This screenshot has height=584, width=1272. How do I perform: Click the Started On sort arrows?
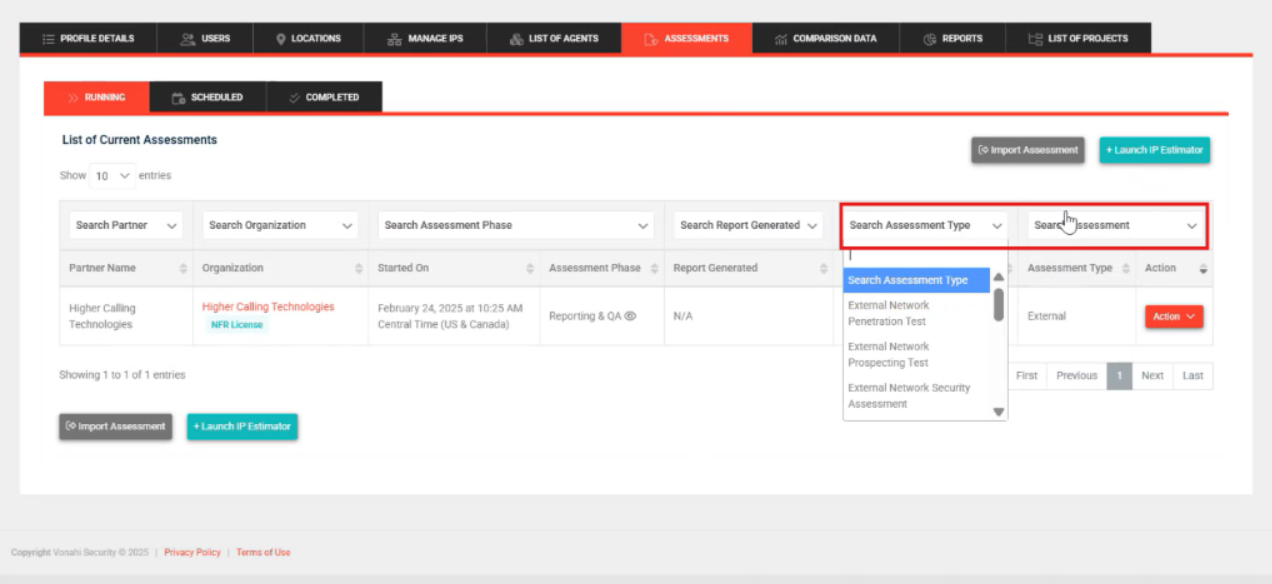tap(530, 268)
